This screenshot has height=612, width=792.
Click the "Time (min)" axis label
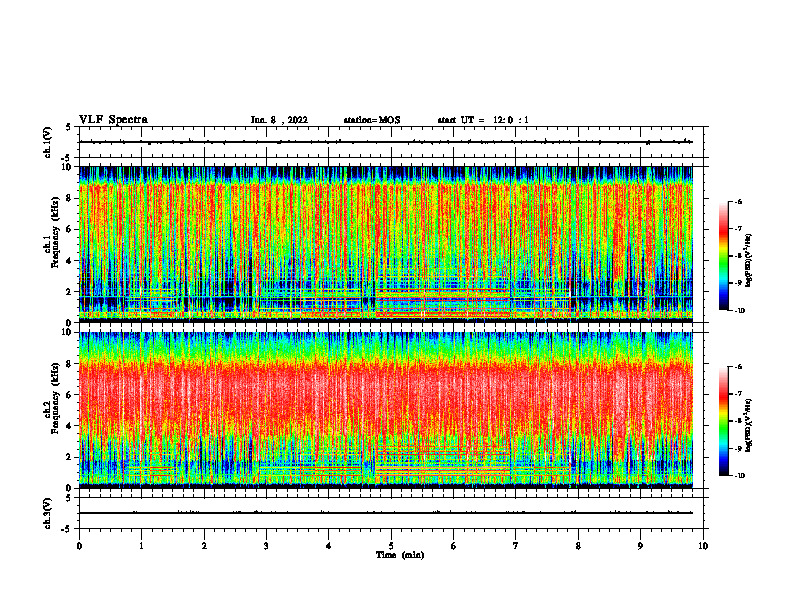pos(400,555)
